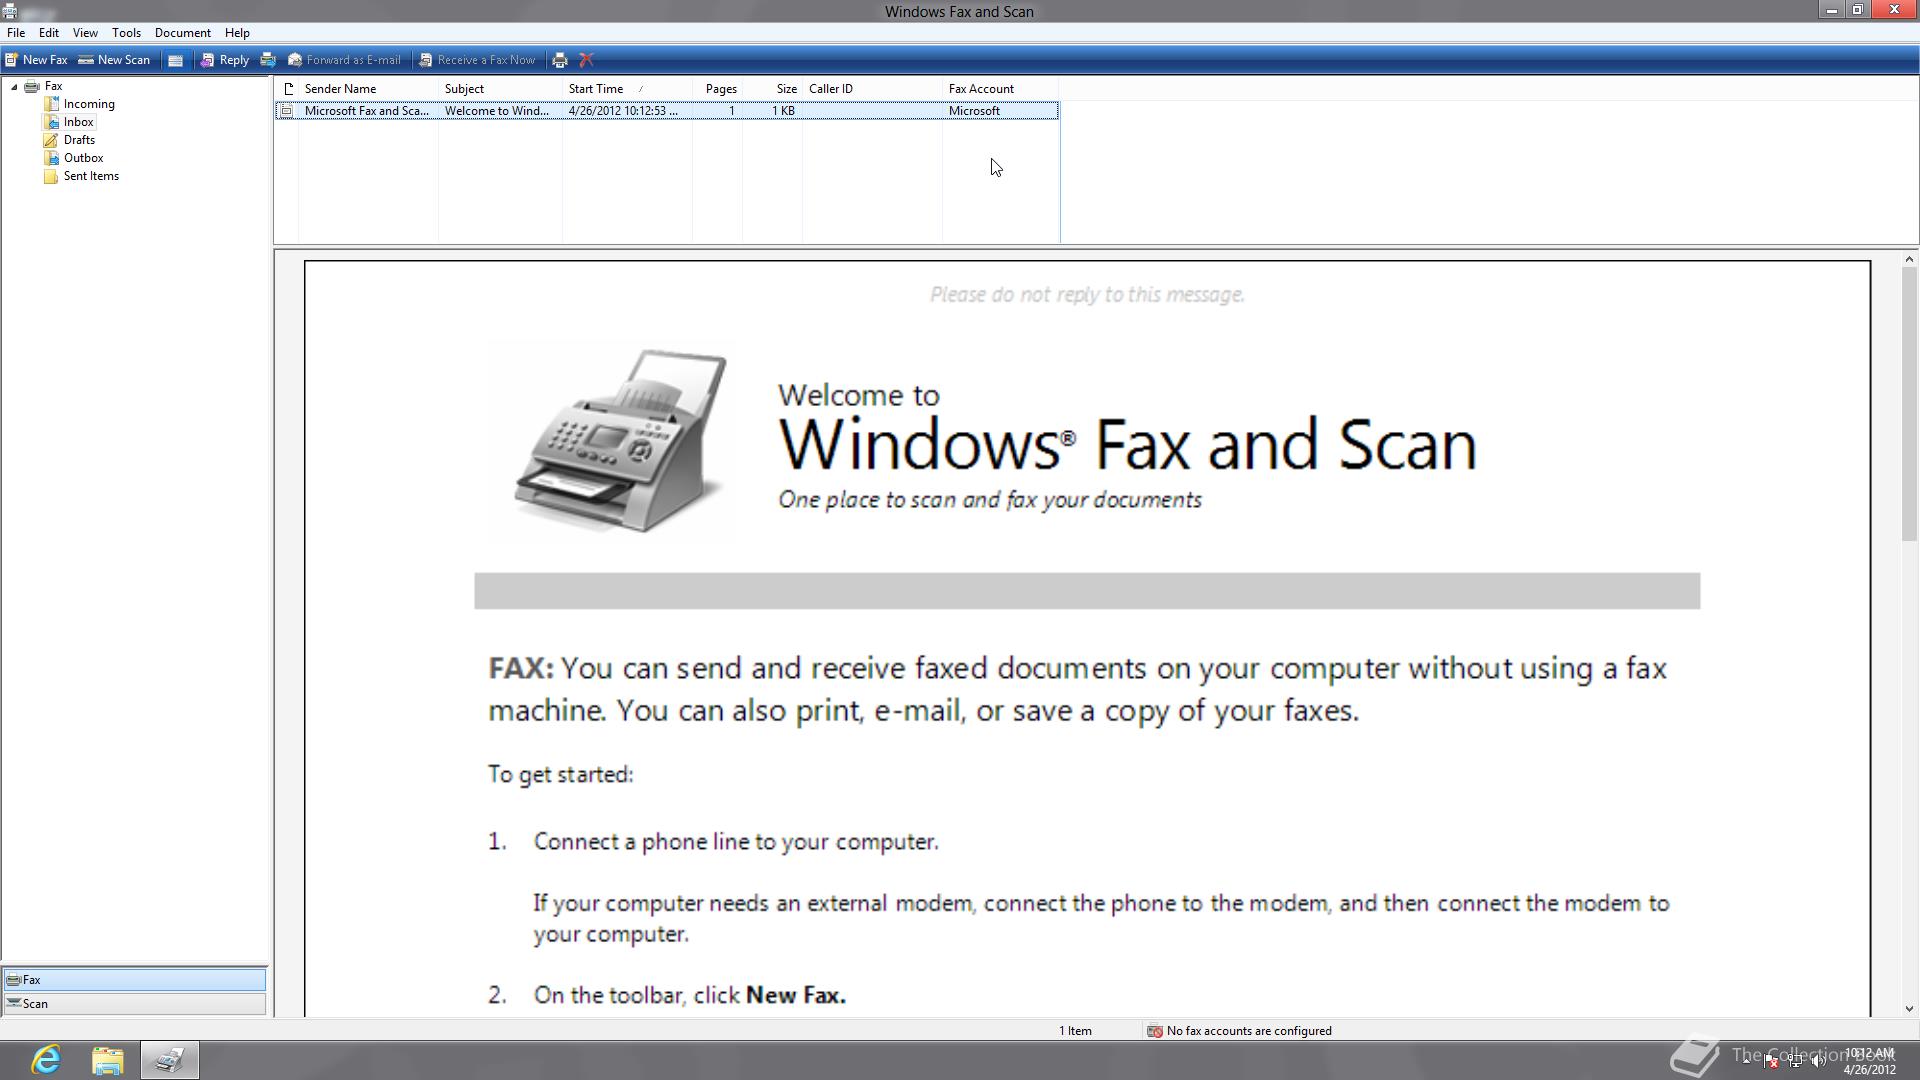Sort by the Subject column header
Screen dimensions: 1920x1080
click(500, 89)
